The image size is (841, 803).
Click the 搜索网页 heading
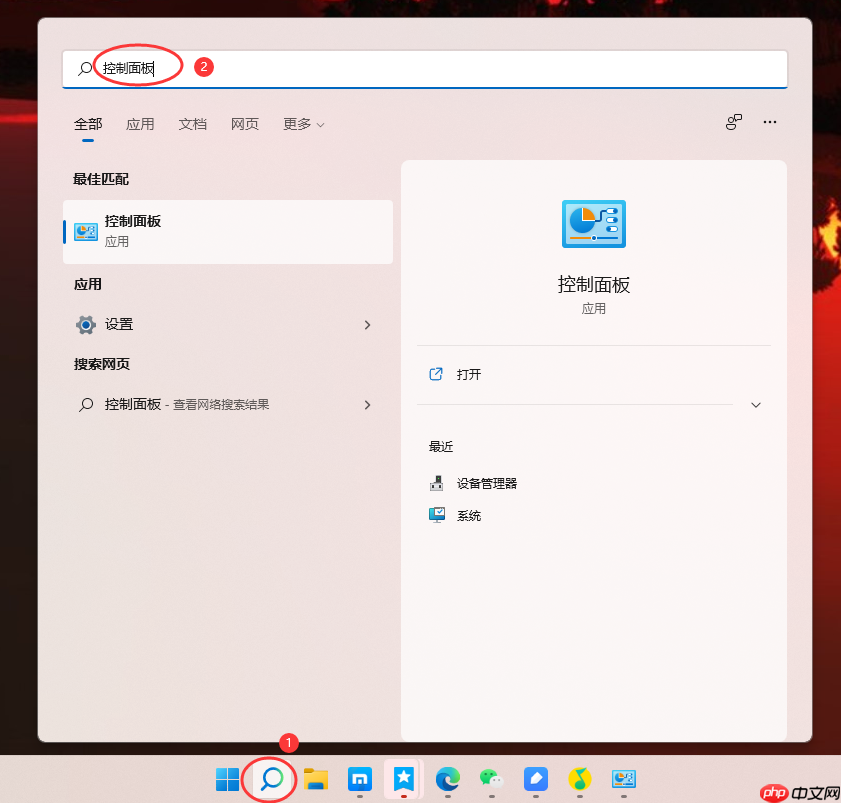(x=101, y=364)
